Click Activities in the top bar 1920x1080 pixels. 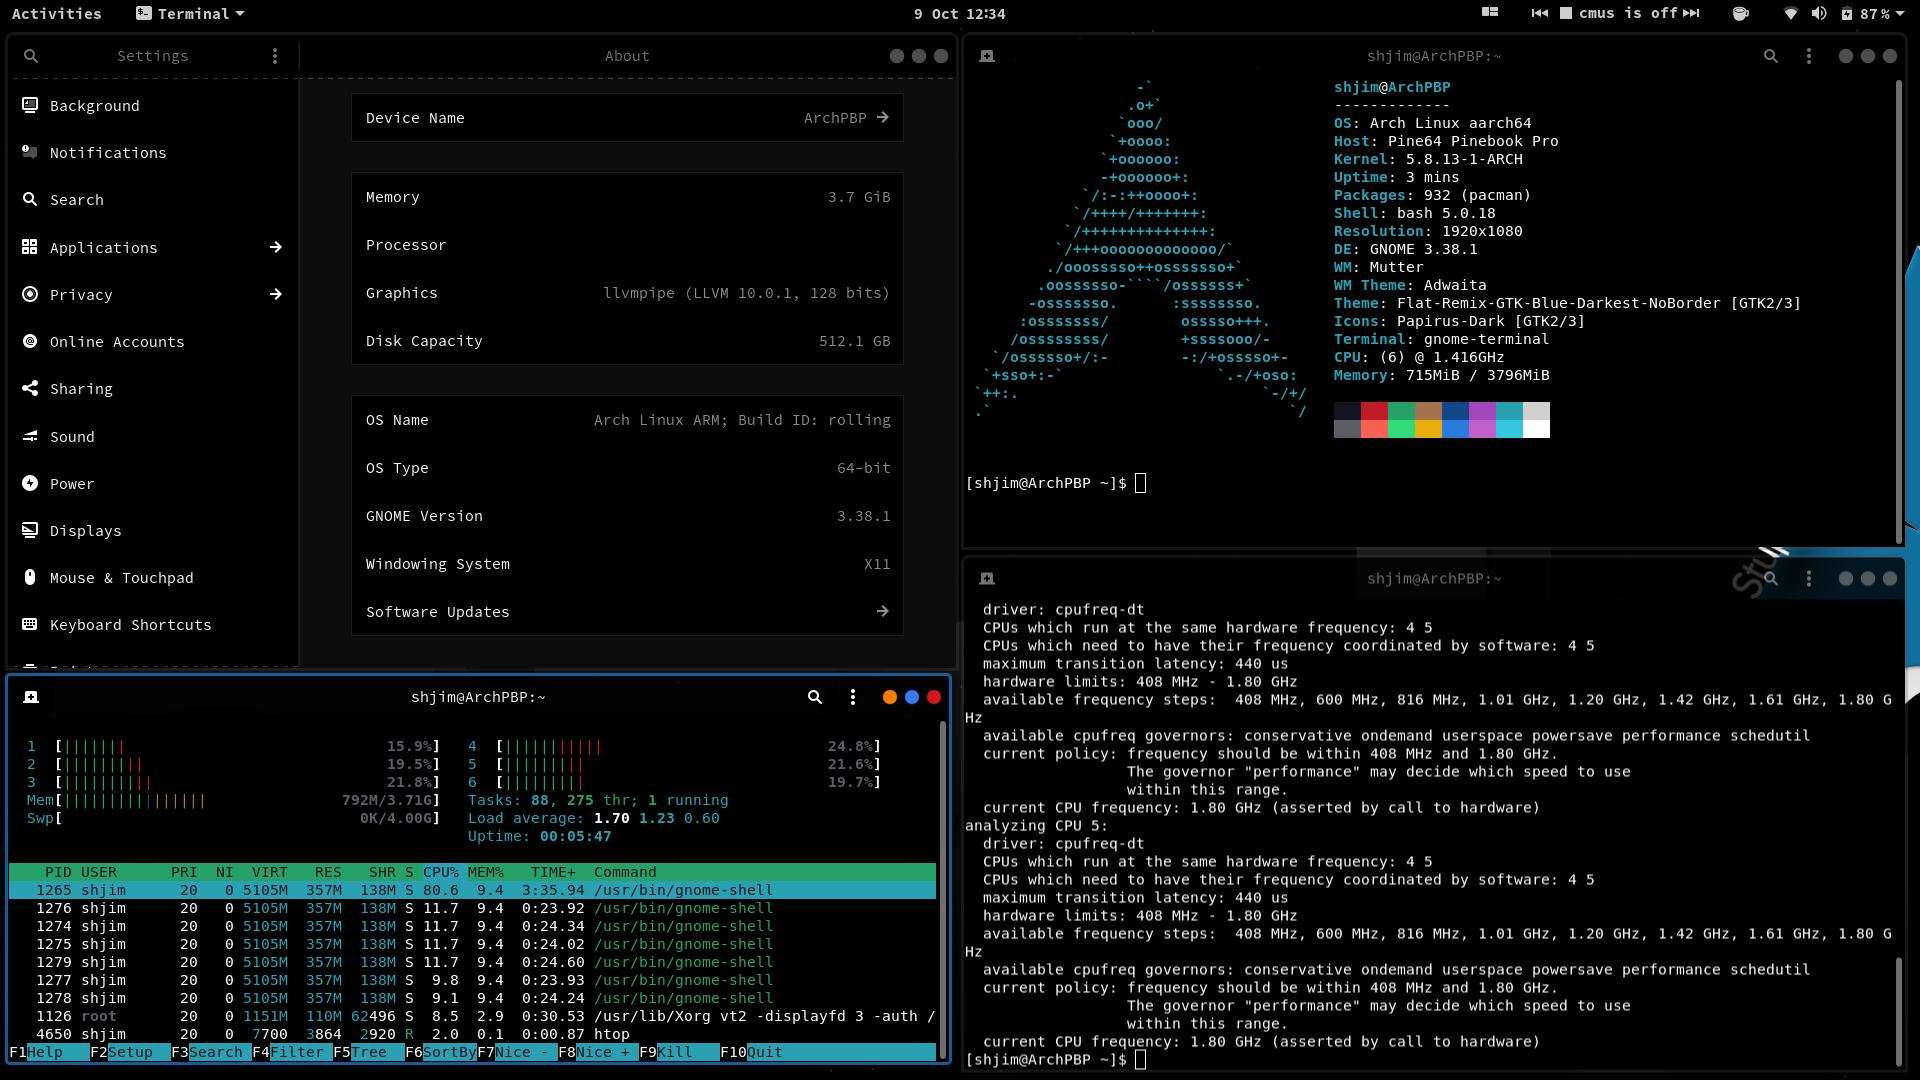pos(57,14)
